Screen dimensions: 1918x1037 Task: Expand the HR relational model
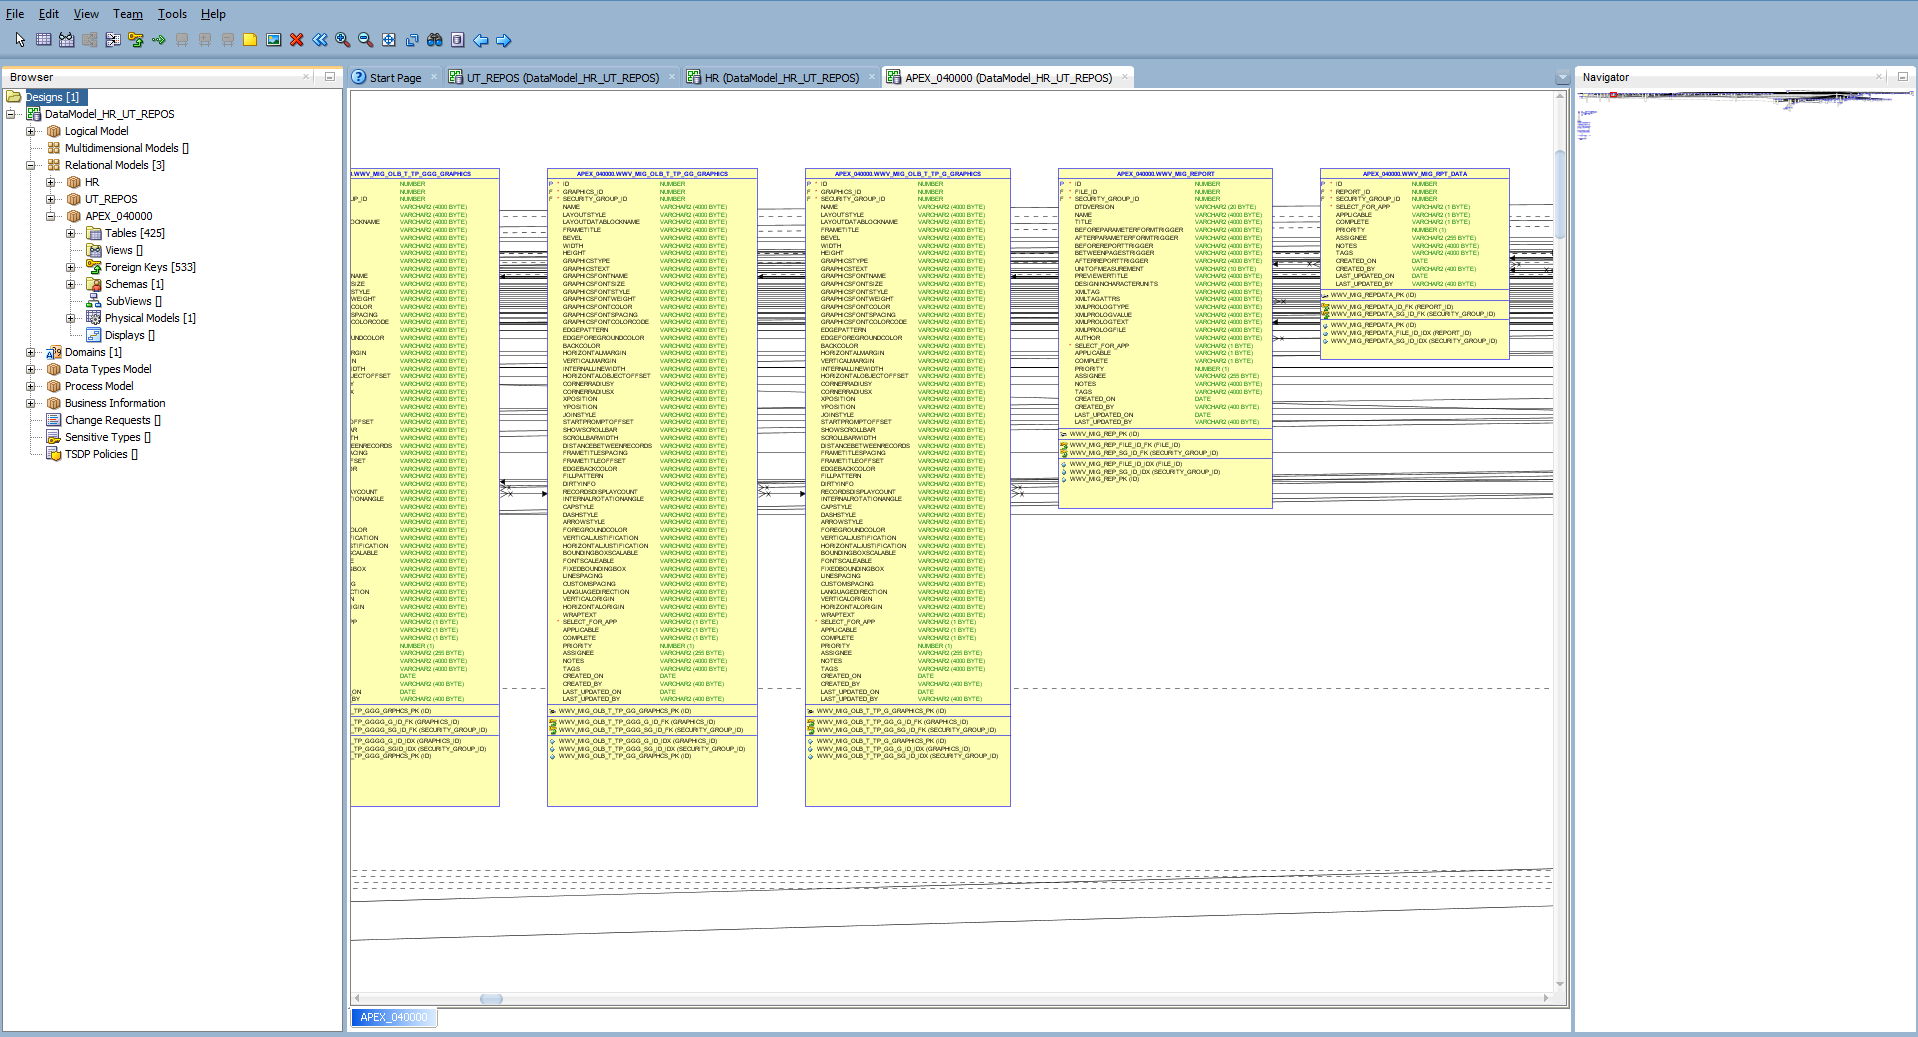(x=51, y=182)
